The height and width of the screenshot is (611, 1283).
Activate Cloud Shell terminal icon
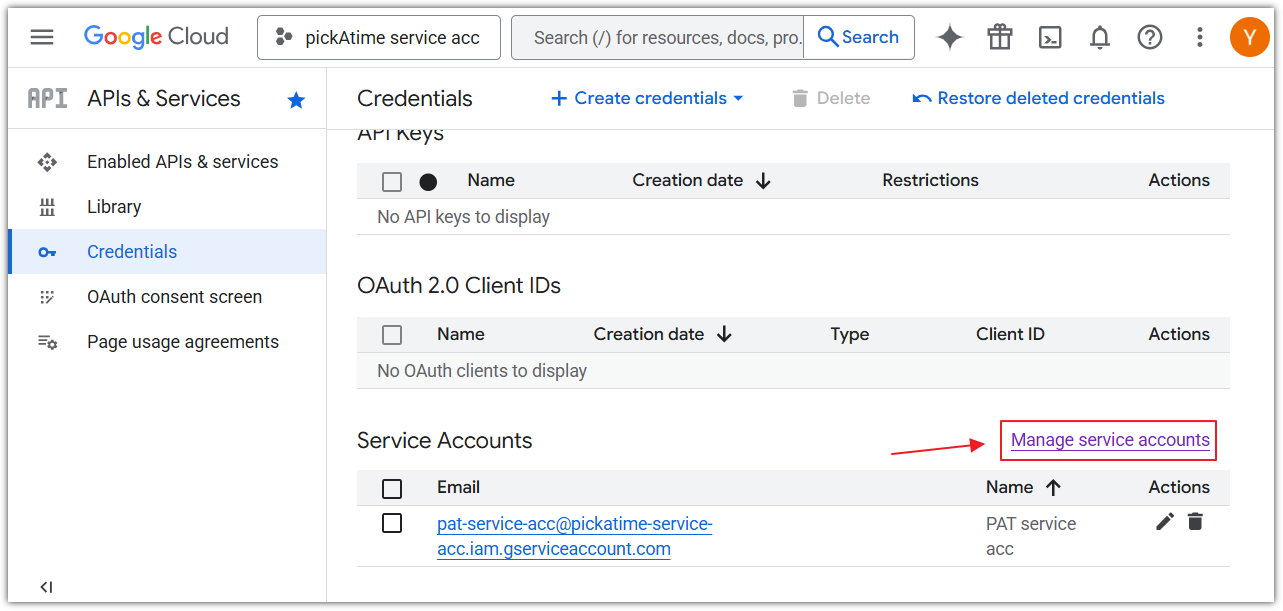[1049, 37]
